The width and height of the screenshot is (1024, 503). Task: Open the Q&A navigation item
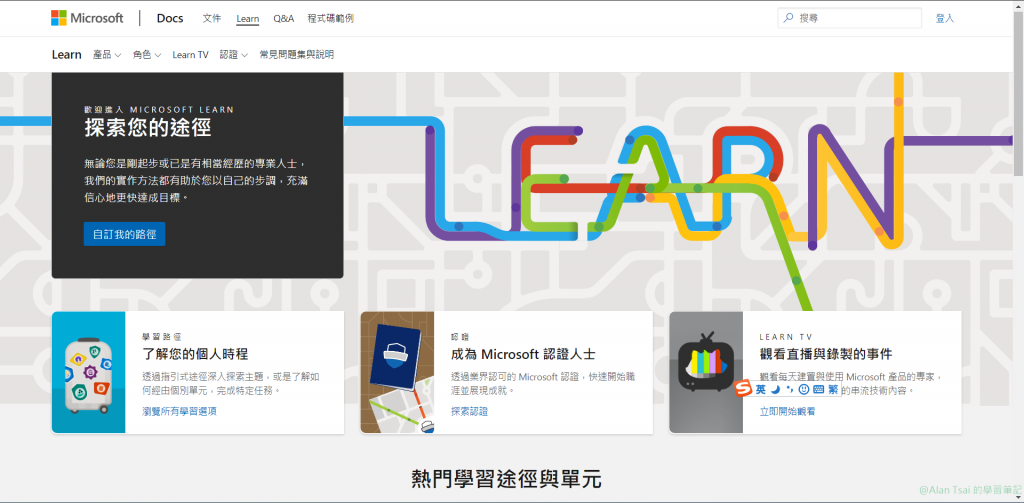pos(284,18)
